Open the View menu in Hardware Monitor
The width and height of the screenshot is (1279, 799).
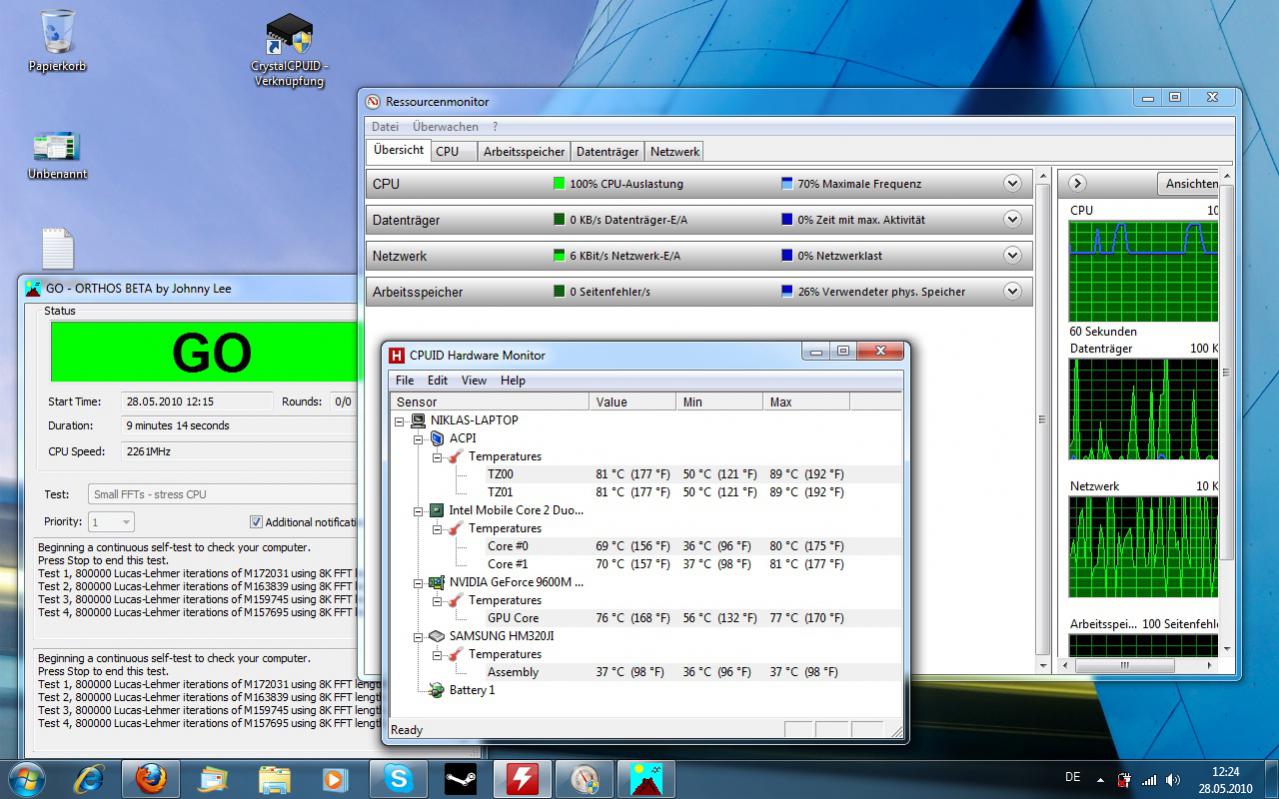[x=474, y=380]
